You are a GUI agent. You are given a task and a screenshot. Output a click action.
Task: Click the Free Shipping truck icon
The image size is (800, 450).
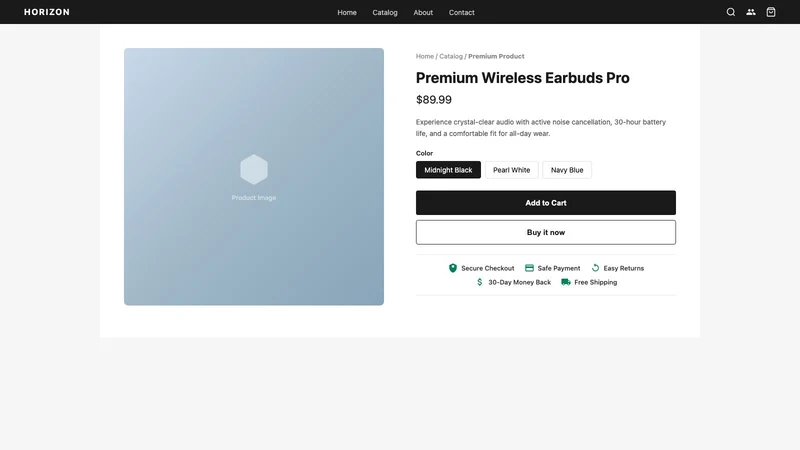pyautogui.click(x=566, y=282)
